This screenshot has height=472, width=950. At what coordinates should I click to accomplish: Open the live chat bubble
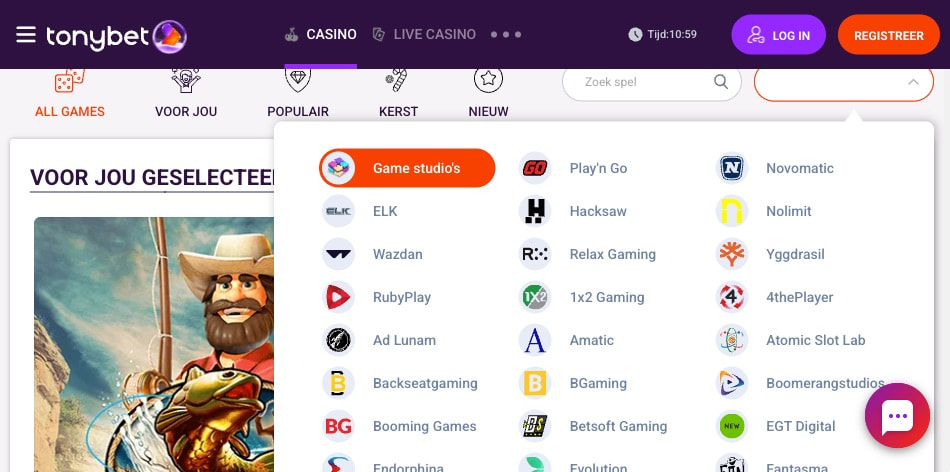click(x=897, y=416)
